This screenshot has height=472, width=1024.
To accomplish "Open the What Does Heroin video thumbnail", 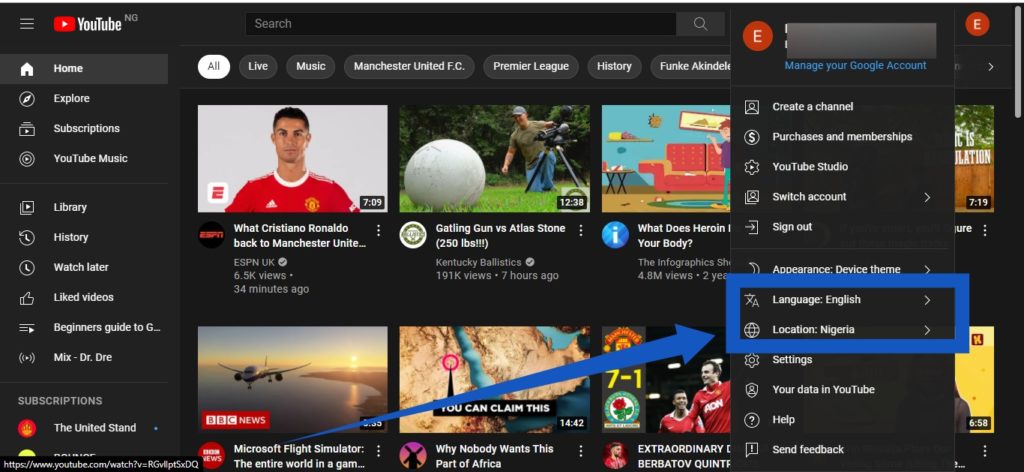I will [x=666, y=159].
